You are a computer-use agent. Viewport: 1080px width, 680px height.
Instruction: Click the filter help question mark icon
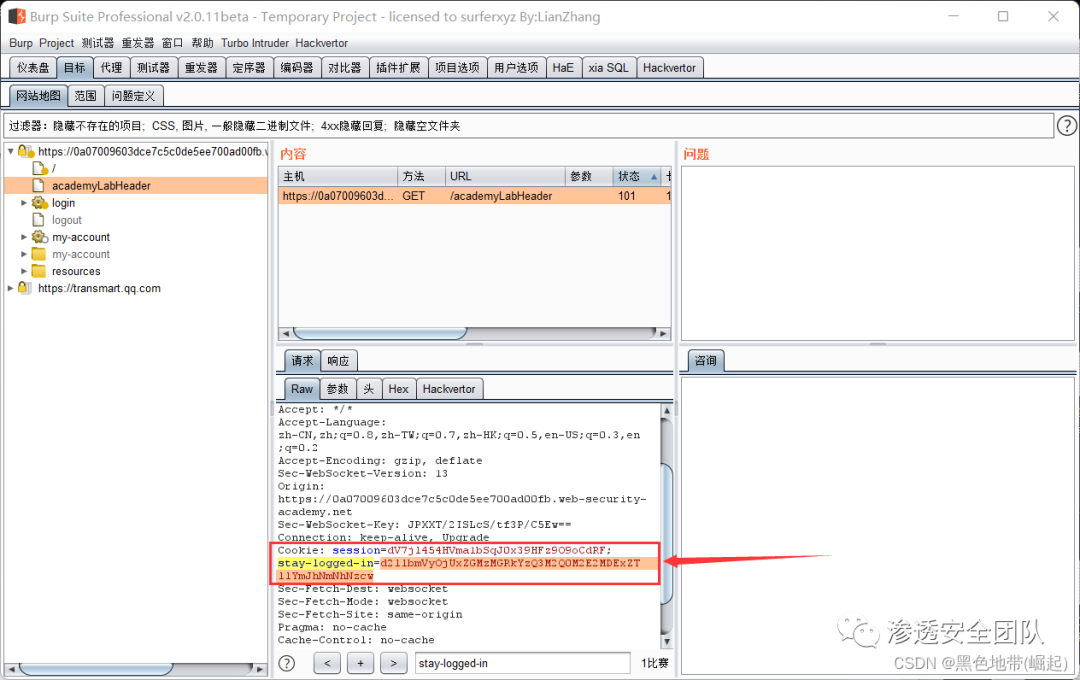coord(1066,125)
